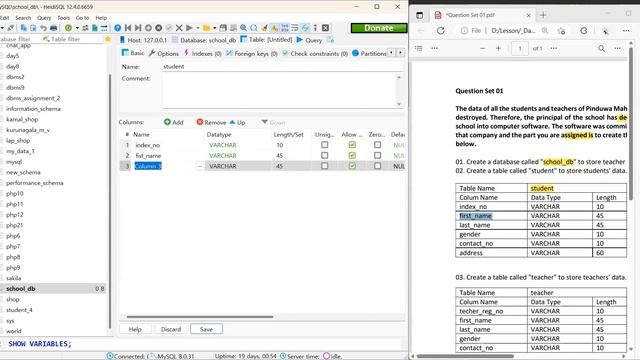Open the Search menu
Image resolution: width=640 pixels, height=360 pixels.
pyautogui.click(x=23, y=18)
